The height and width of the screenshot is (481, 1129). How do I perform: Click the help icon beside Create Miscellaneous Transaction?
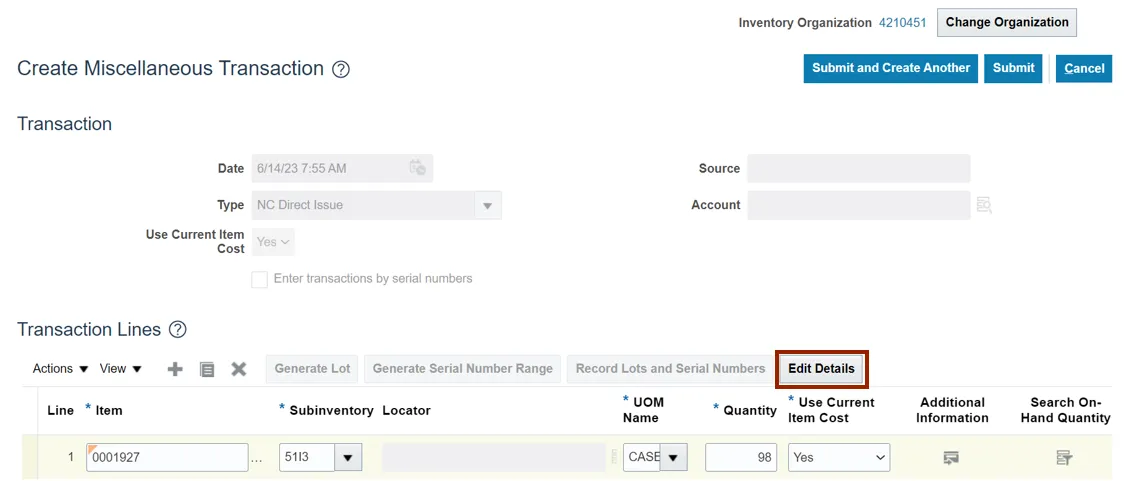tap(341, 69)
